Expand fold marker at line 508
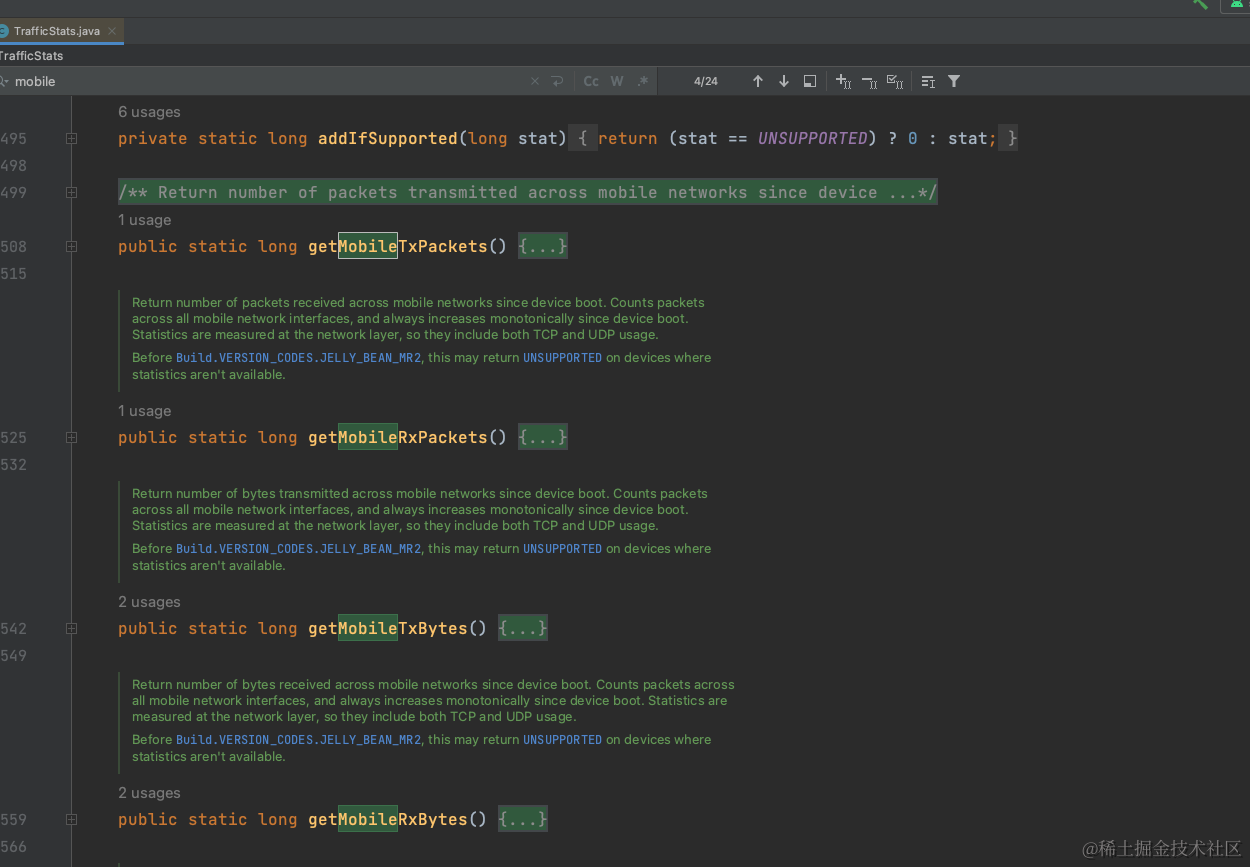This screenshot has width=1250, height=867. tap(71, 247)
